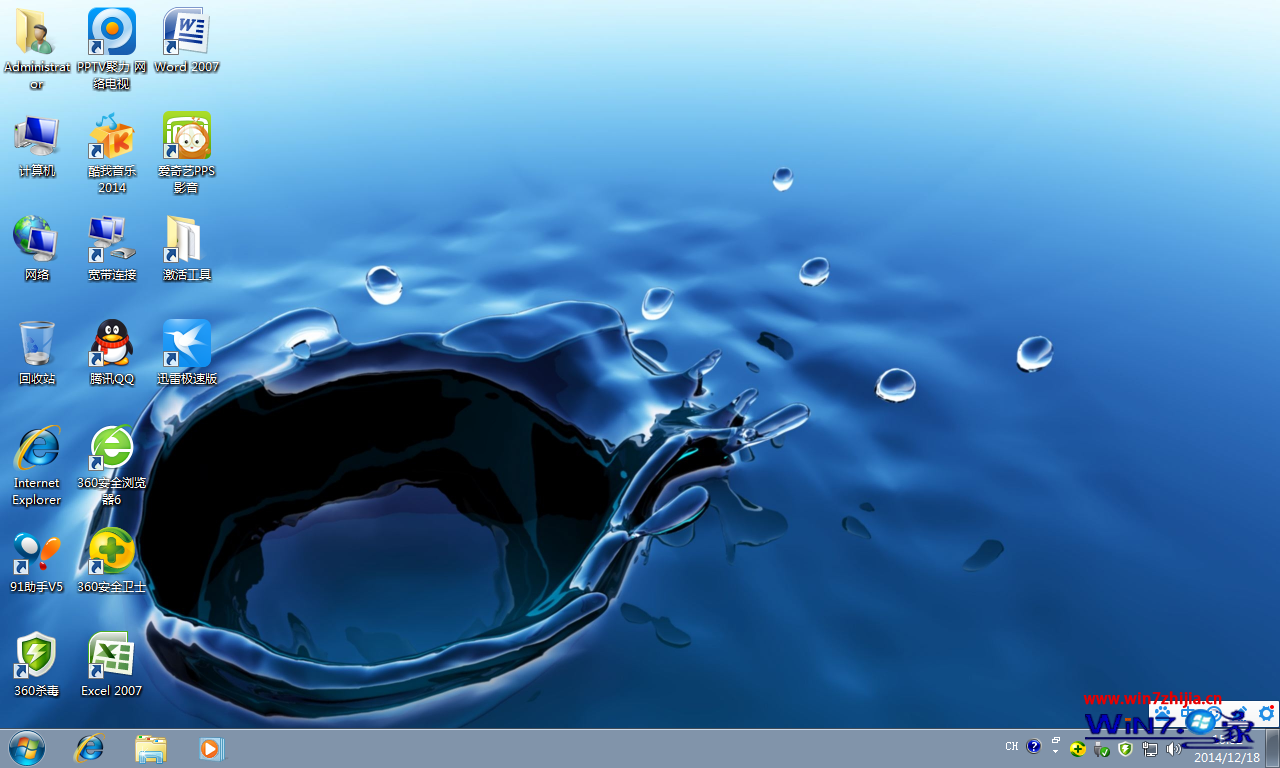Open PPTV聚力网络电视 from the desktop
The height and width of the screenshot is (768, 1280).
pyautogui.click(x=111, y=31)
